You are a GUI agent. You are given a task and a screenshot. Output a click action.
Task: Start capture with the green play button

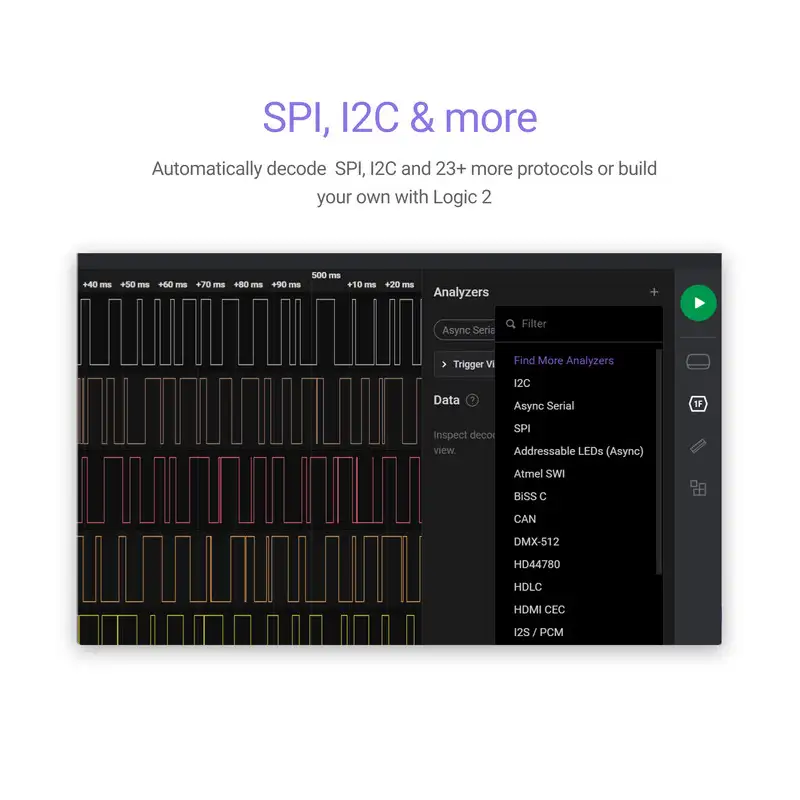pyautogui.click(x=698, y=303)
